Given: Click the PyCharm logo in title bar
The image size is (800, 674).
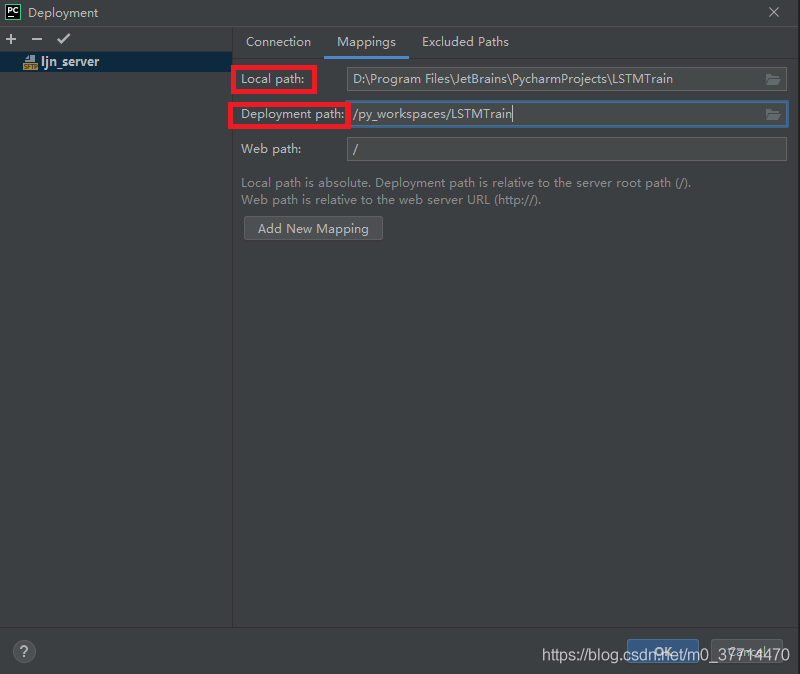Looking at the screenshot, I should coord(13,12).
